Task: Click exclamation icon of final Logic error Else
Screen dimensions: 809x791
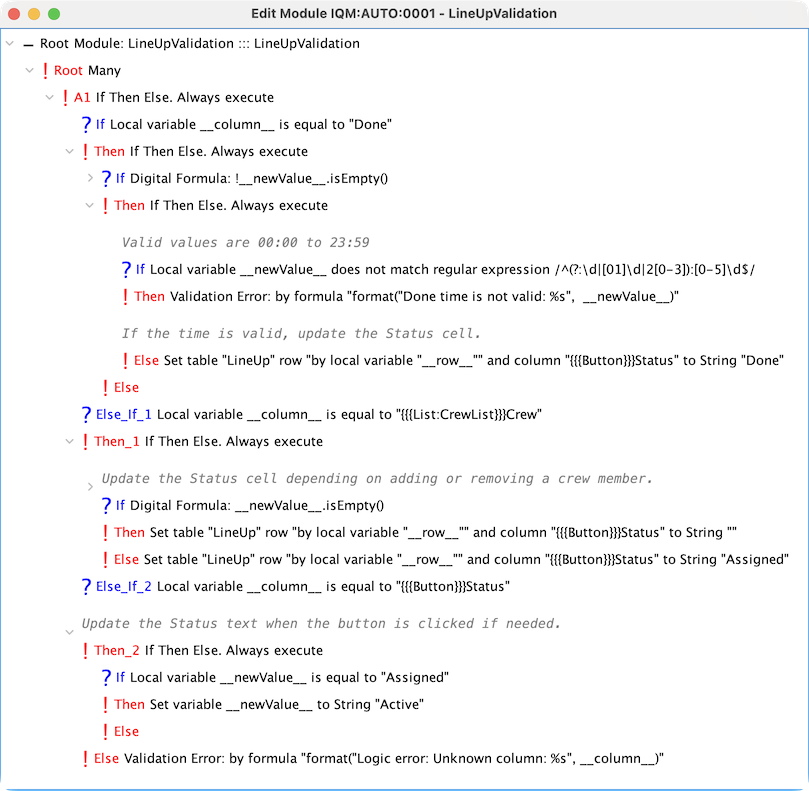Action: pyautogui.click(x=86, y=759)
